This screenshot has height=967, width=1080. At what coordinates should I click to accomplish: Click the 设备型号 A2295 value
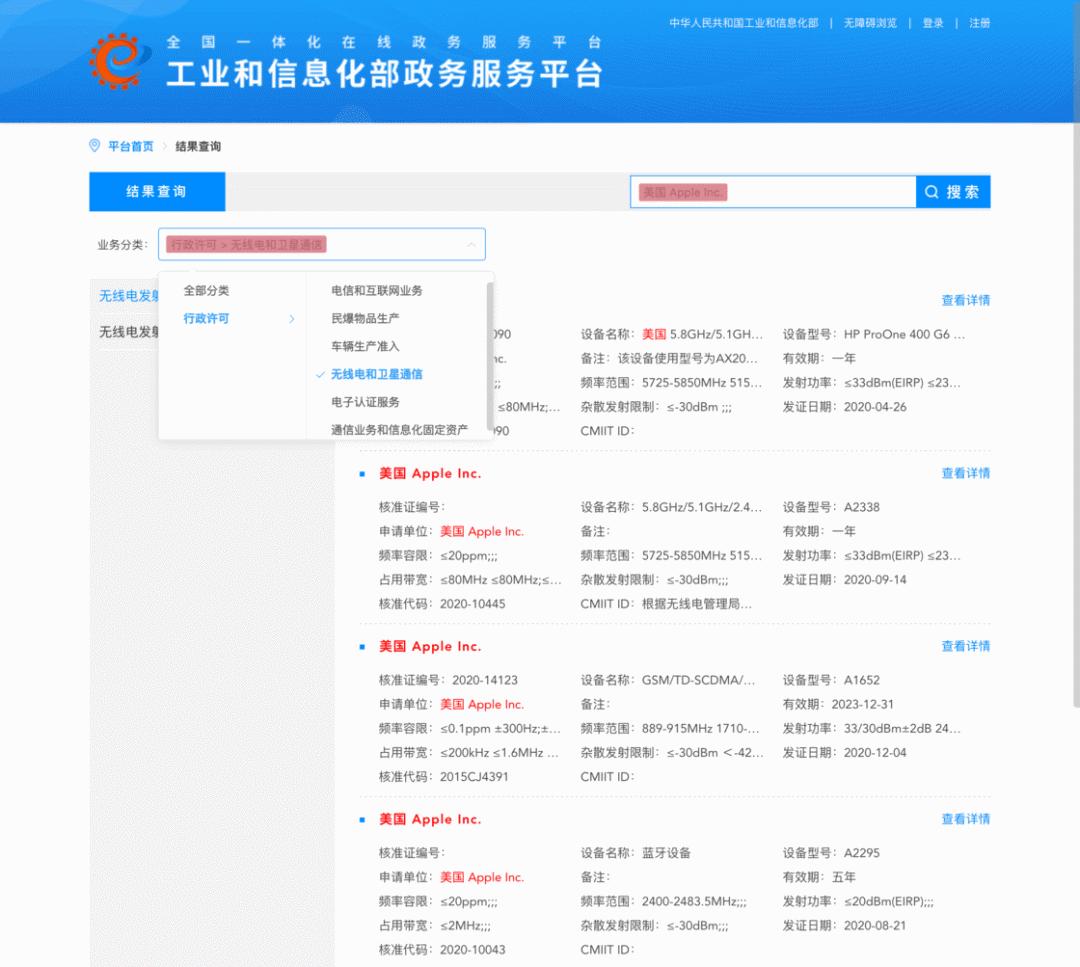click(862, 853)
